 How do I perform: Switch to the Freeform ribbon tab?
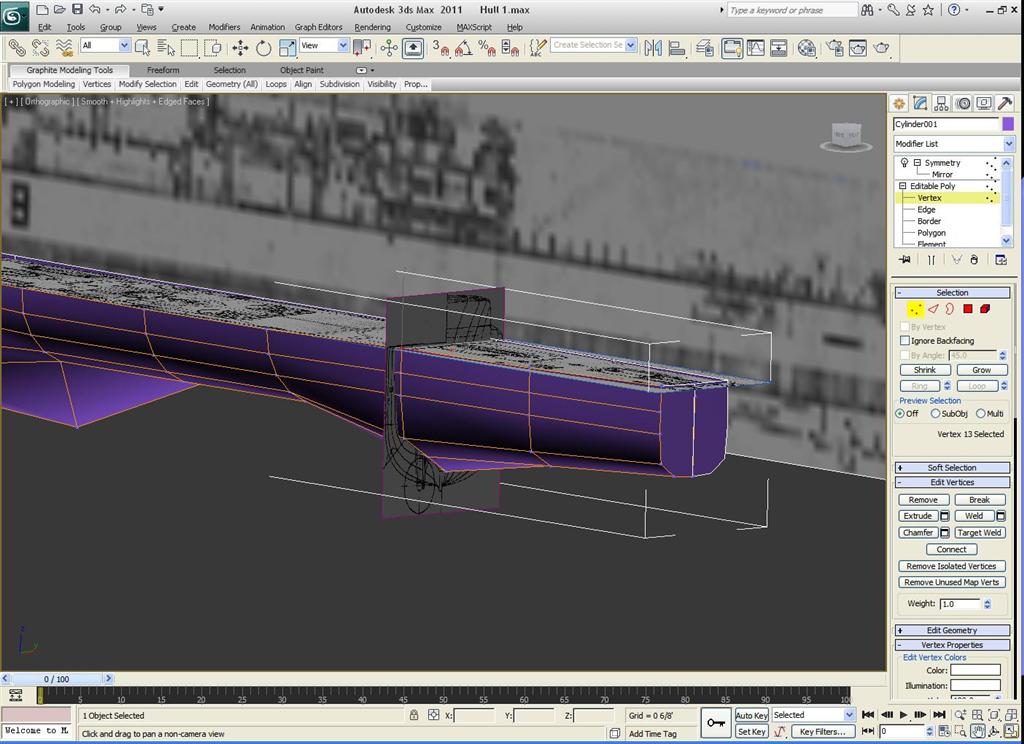coord(163,70)
